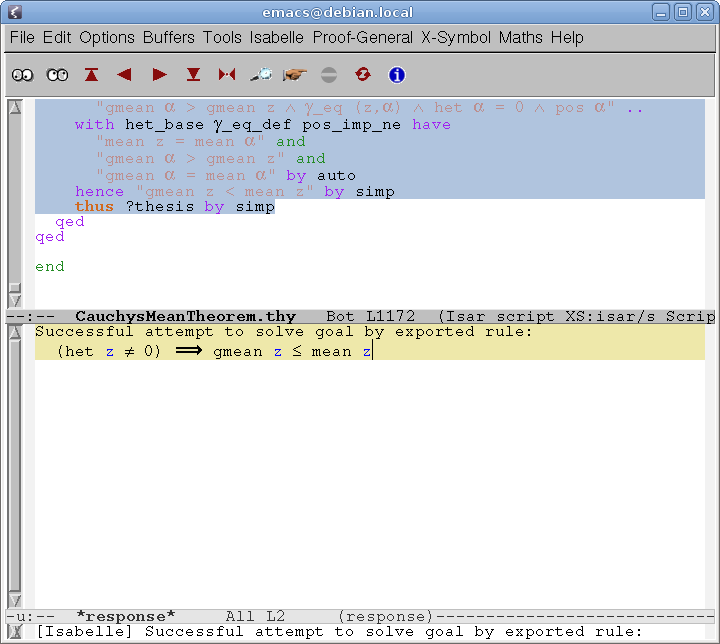Click the State display eyes icon
The image size is (720, 644).
pyautogui.click(x=23, y=75)
